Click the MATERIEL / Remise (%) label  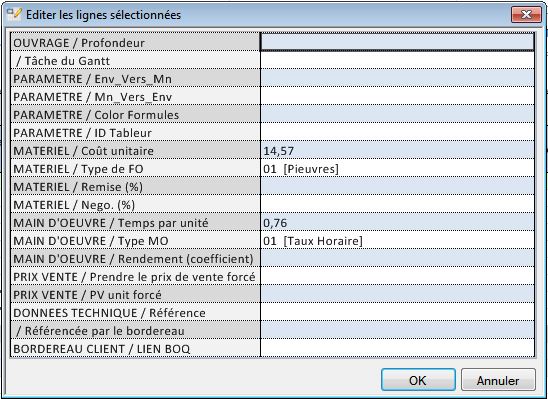pos(78,187)
